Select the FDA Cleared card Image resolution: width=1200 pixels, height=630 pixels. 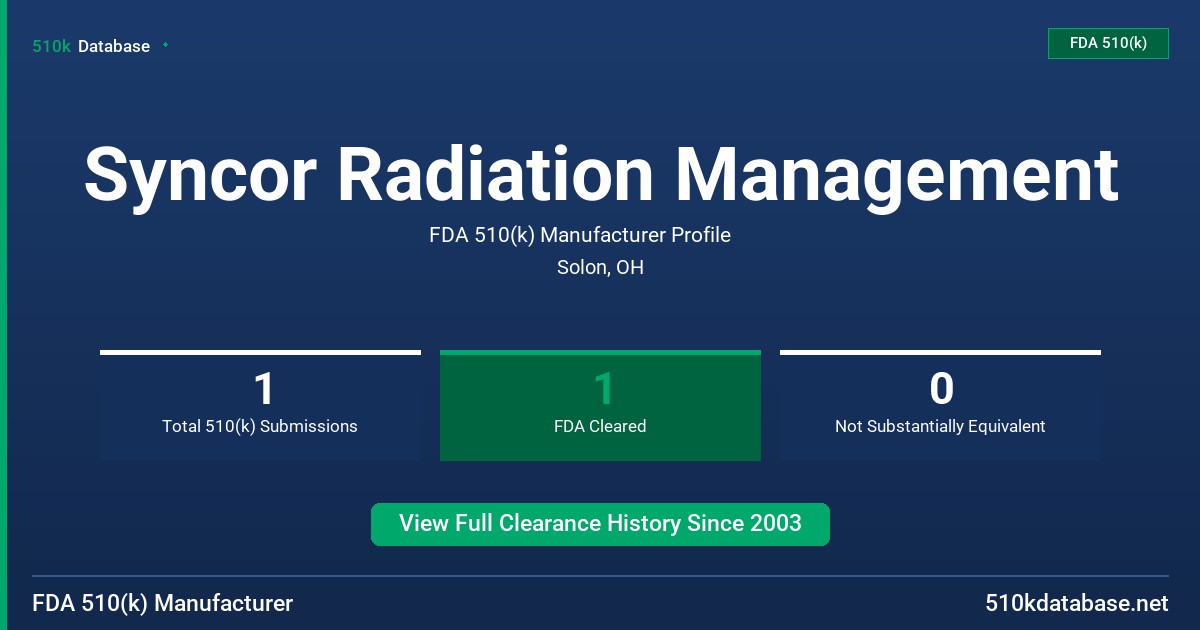click(600, 405)
